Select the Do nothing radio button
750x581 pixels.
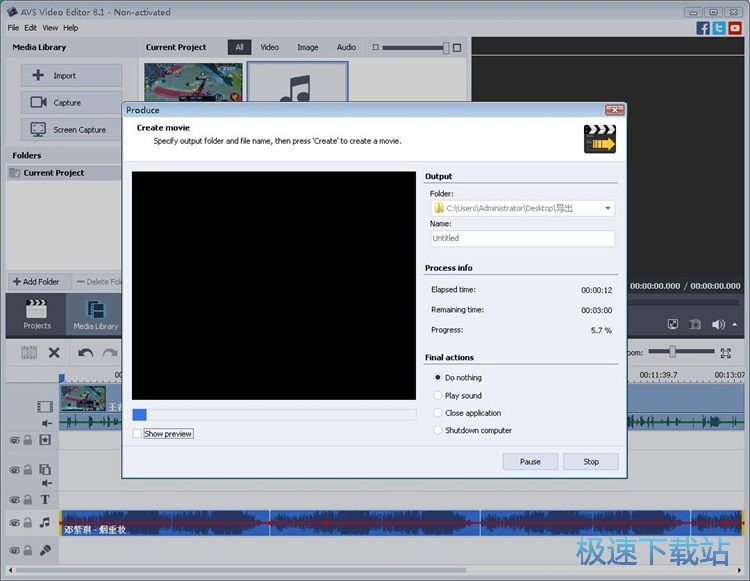437,377
